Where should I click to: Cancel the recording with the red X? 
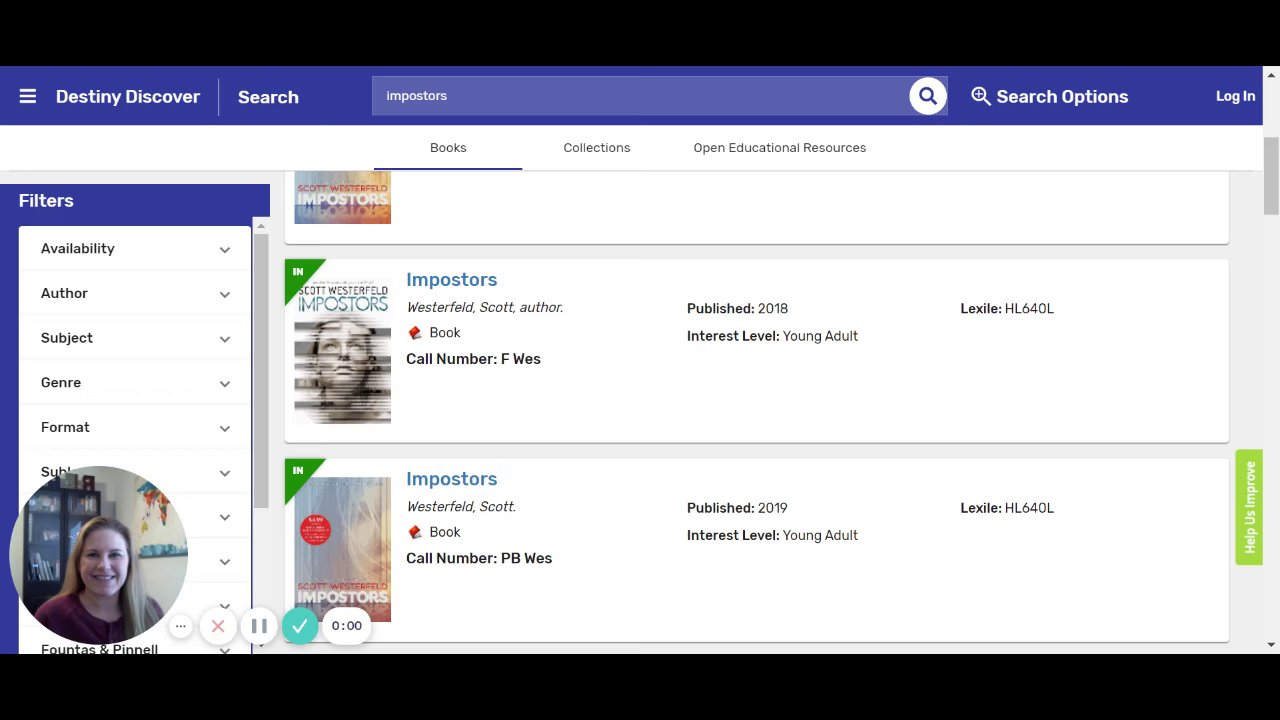218,626
